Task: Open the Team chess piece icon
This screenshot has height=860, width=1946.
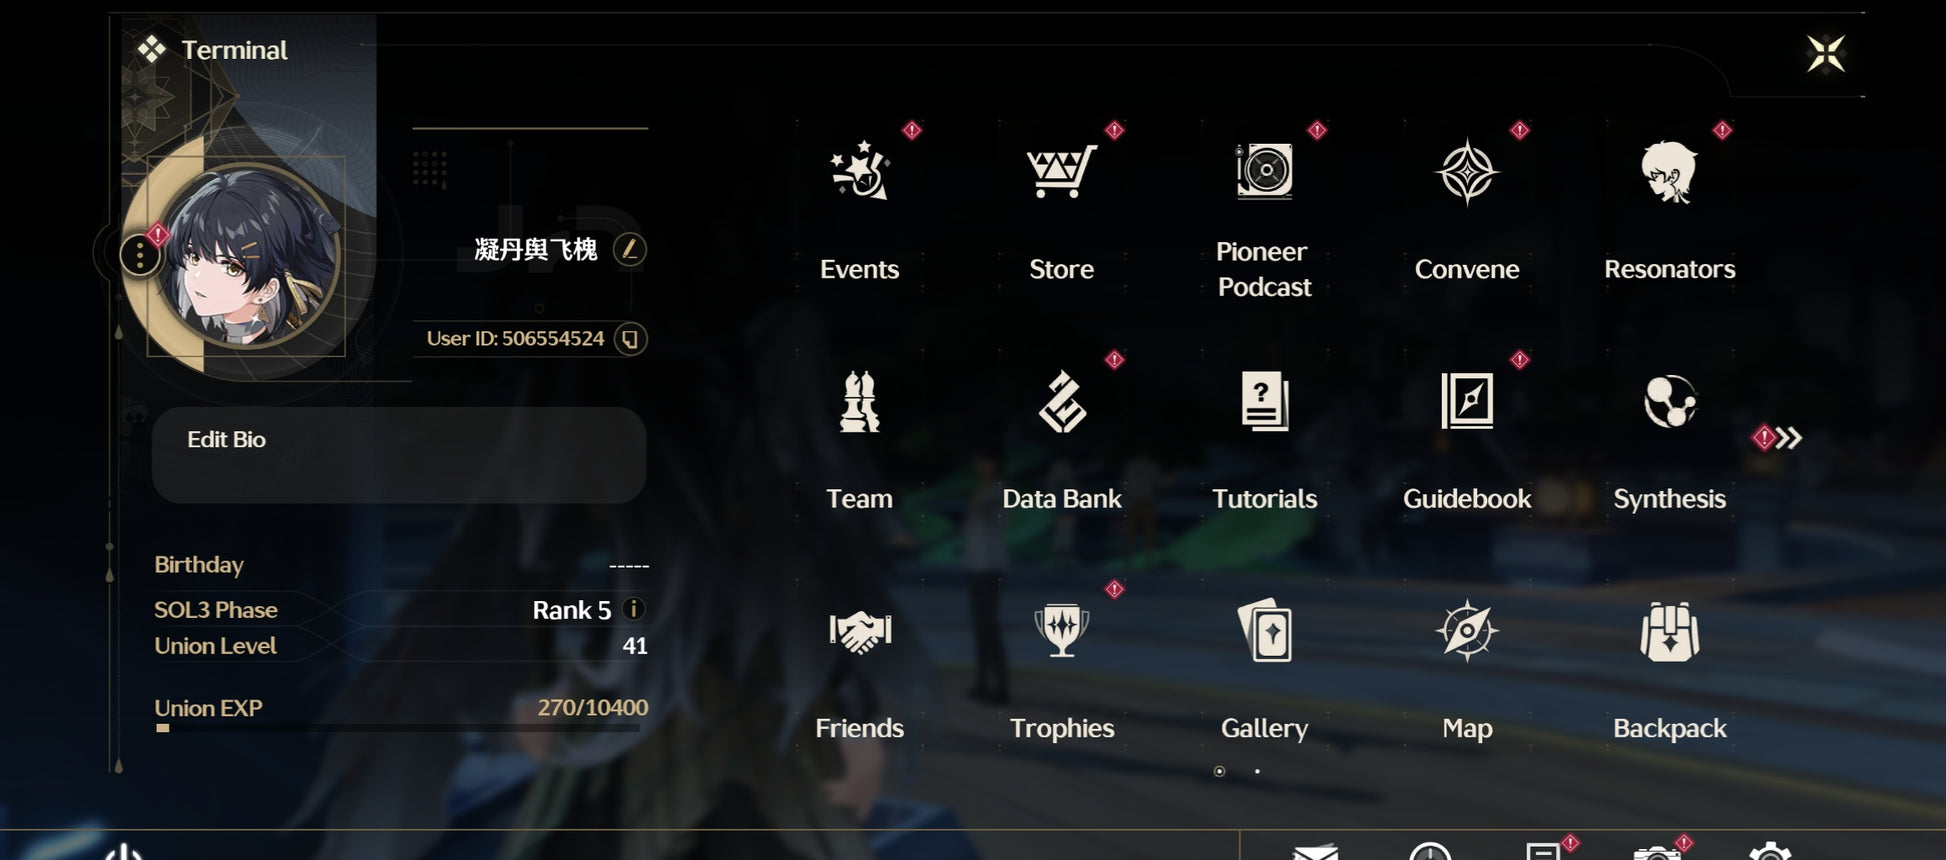Action: (x=859, y=401)
